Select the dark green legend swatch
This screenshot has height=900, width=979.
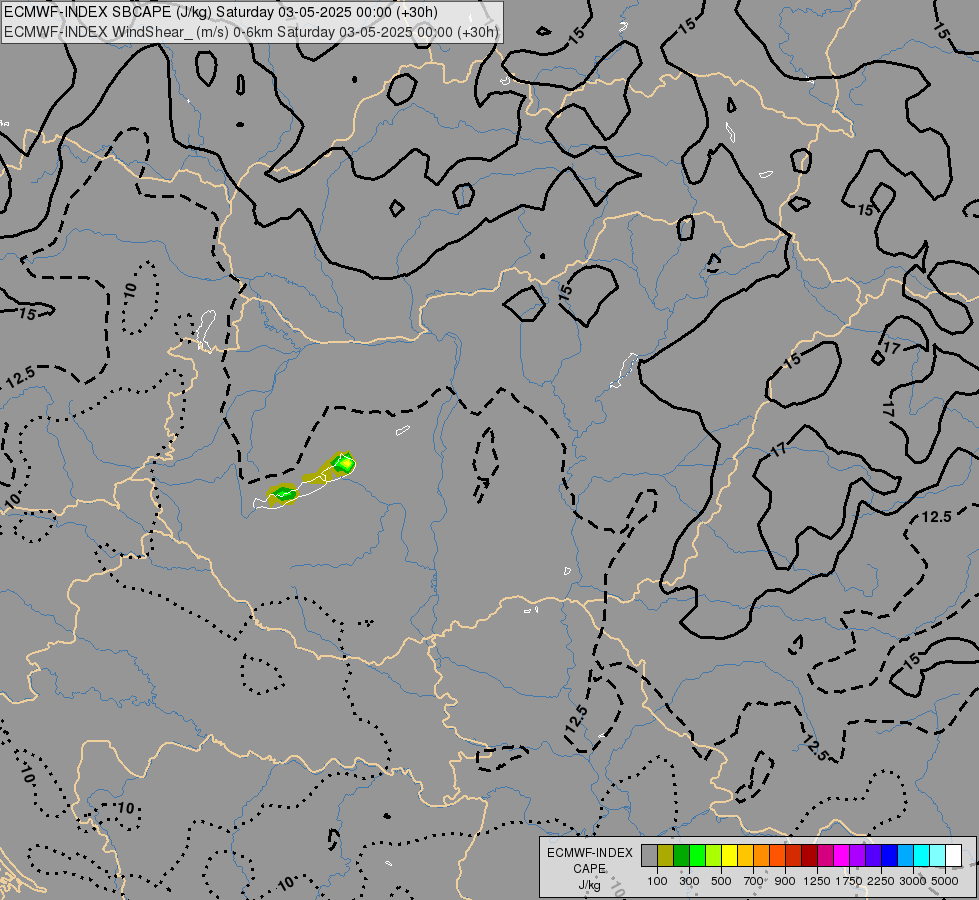click(x=682, y=855)
